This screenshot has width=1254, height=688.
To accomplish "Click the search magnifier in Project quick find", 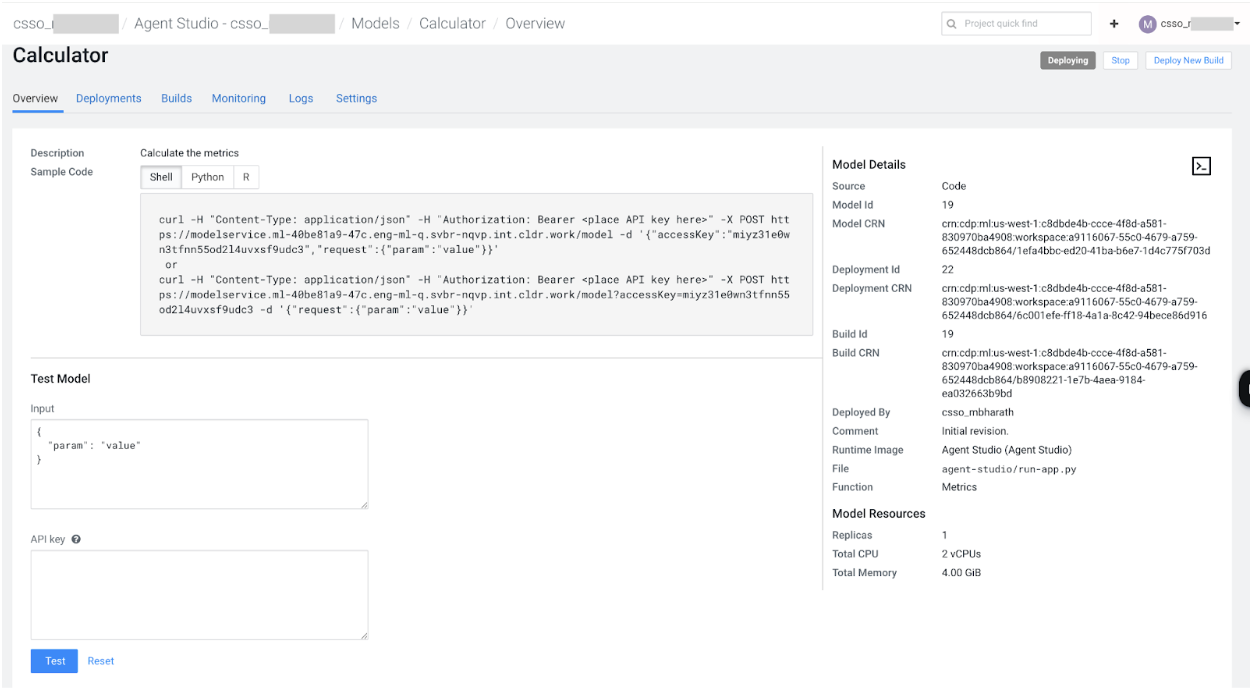I will (952, 24).
